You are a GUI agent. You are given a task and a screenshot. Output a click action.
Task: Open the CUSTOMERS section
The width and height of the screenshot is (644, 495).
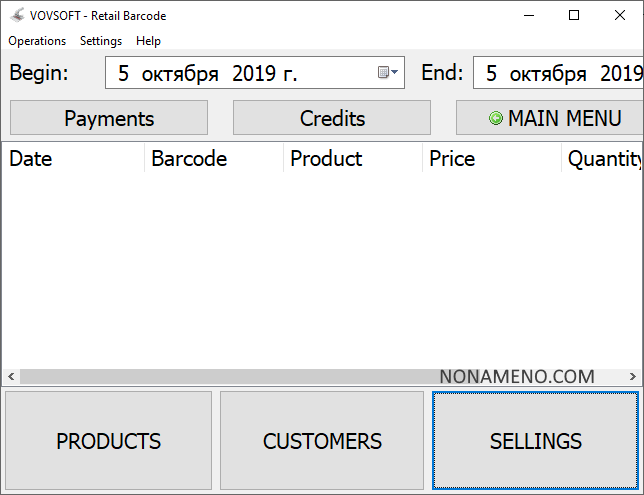click(322, 441)
